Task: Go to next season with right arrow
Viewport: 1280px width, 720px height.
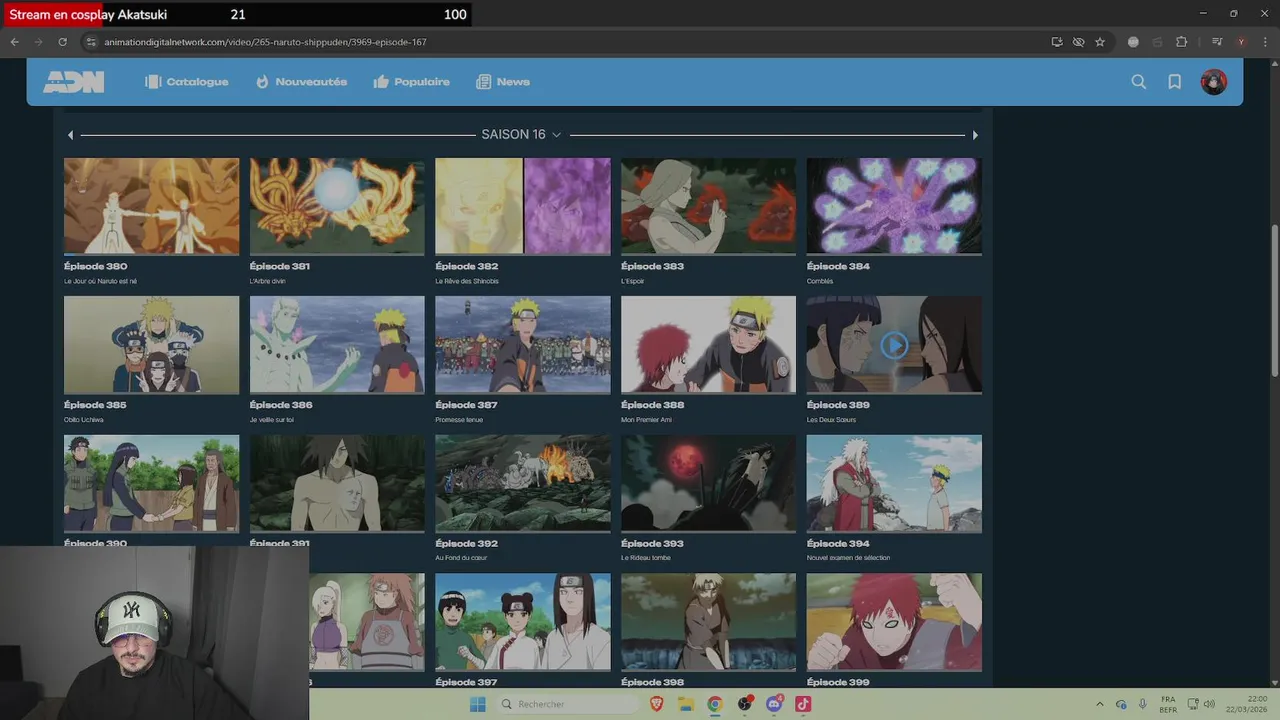Action: pos(975,135)
